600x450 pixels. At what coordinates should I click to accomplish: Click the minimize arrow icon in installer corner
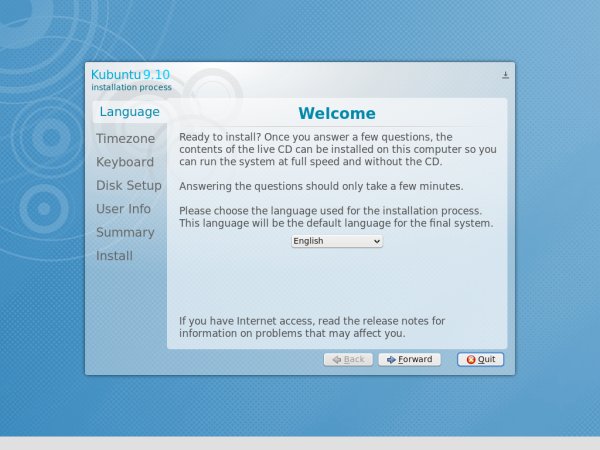pyautogui.click(x=505, y=75)
